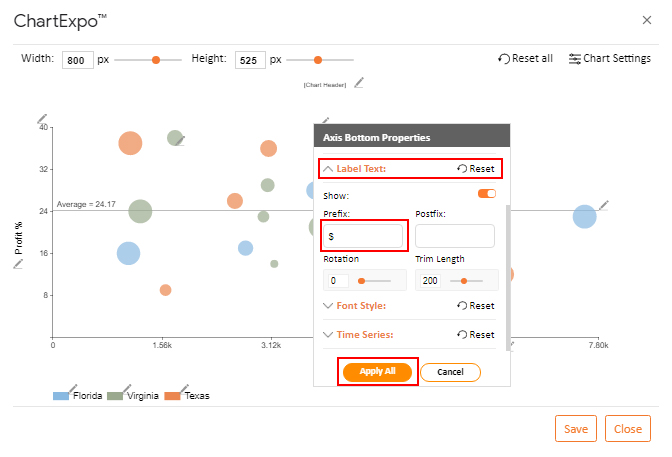Close the ChartExpo dialog with X
This screenshot has height=457, width=672.
tap(646, 19)
